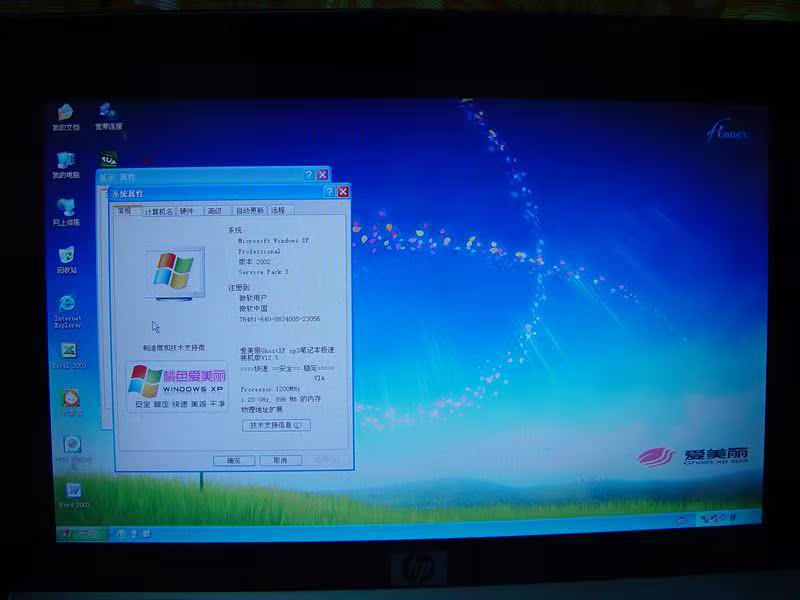Image resolution: width=800 pixels, height=600 pixels.
Task: Click the 微软用户 registered user text
Action: (x=253, y=298)
